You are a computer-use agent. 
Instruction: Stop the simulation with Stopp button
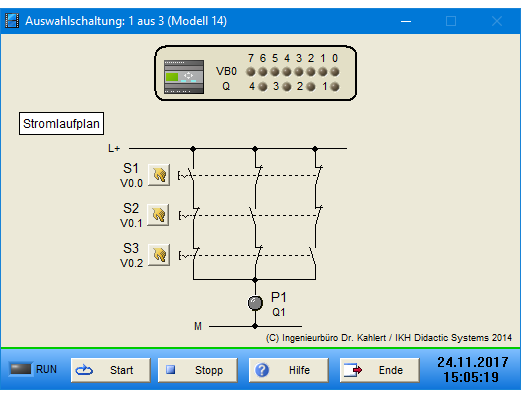click(x=197, y=370)
